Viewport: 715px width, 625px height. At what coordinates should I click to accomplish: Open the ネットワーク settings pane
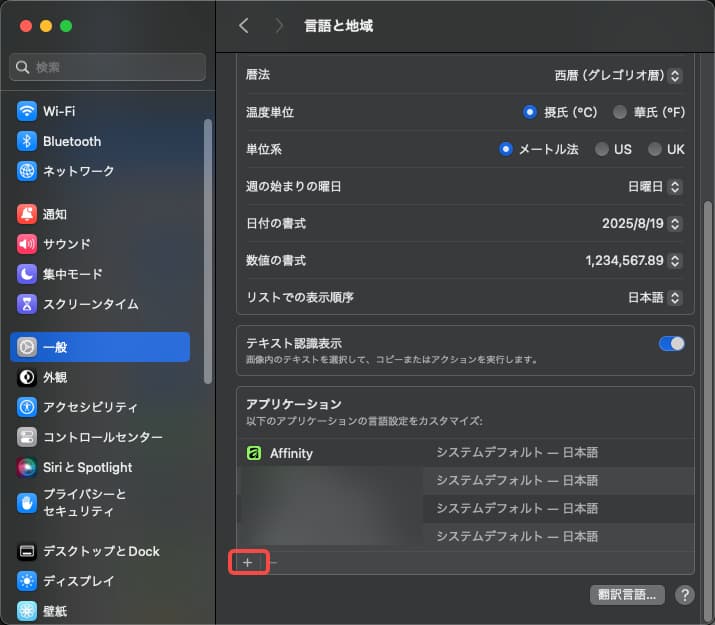click(100, 171)
